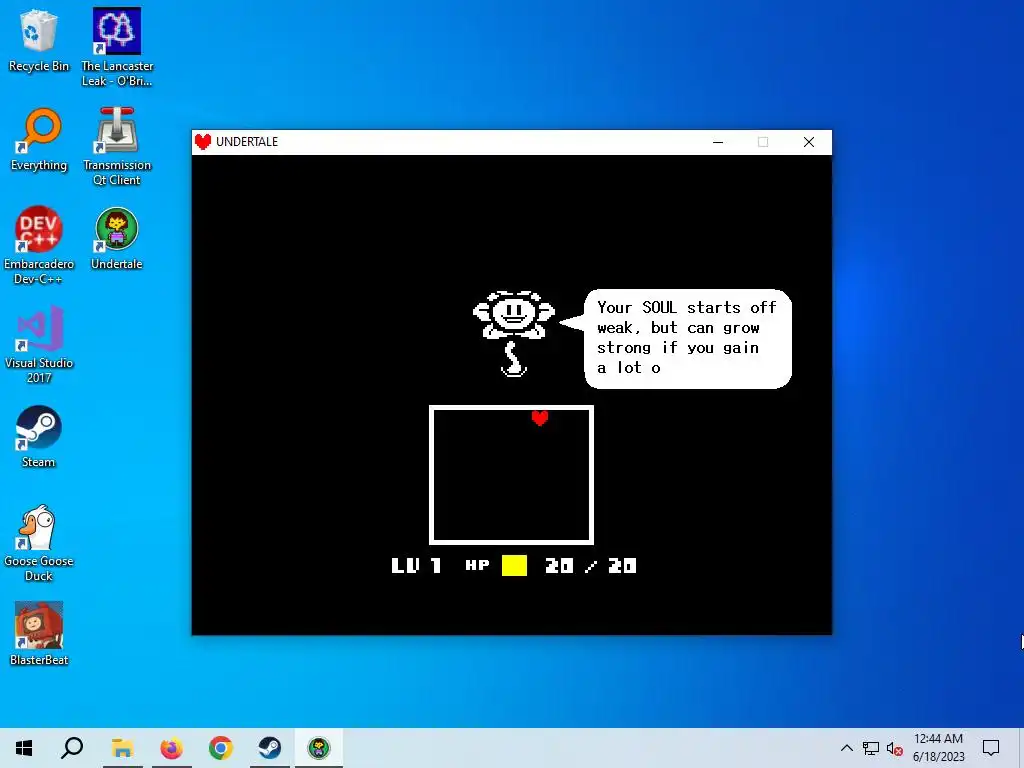Close the UNDERTALE window
Viewport: 1024px width, 768px height.
(x=808, y=142)
